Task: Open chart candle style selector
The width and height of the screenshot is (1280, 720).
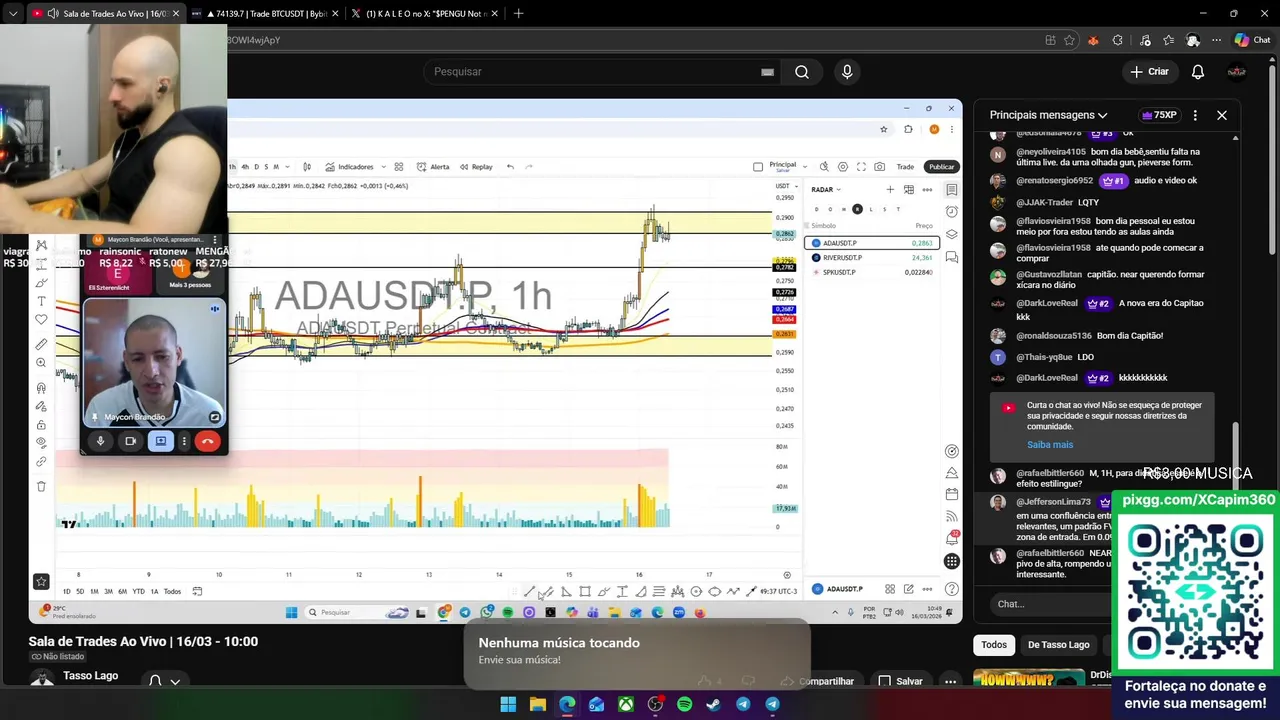Action: 307,167
